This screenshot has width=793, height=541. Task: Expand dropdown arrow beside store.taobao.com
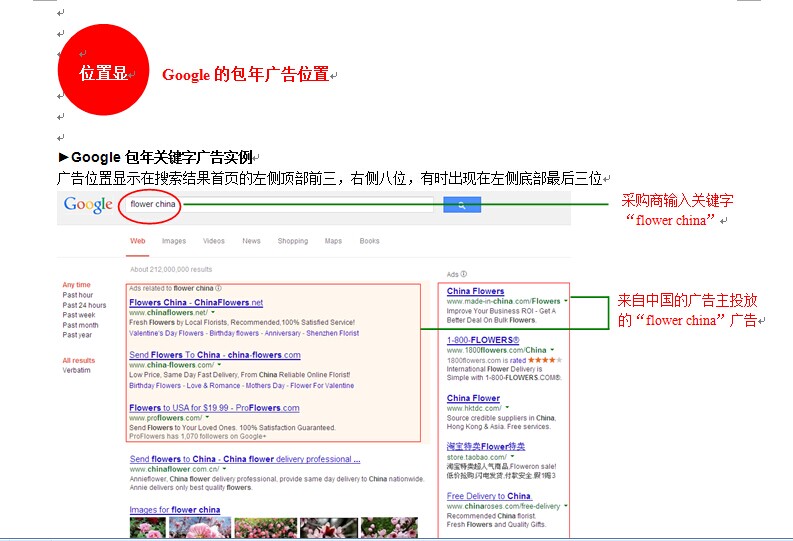[512, 457]
